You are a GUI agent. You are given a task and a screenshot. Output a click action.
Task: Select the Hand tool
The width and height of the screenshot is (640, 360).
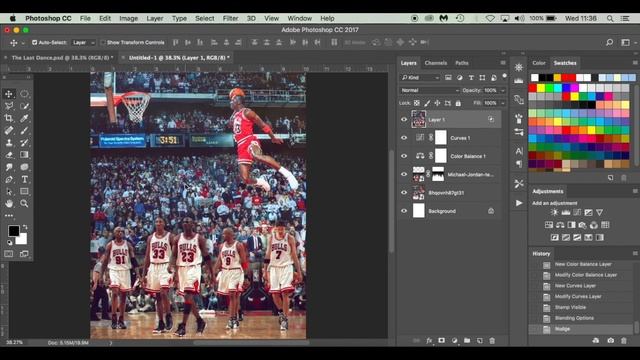click(x=9, y=203)
